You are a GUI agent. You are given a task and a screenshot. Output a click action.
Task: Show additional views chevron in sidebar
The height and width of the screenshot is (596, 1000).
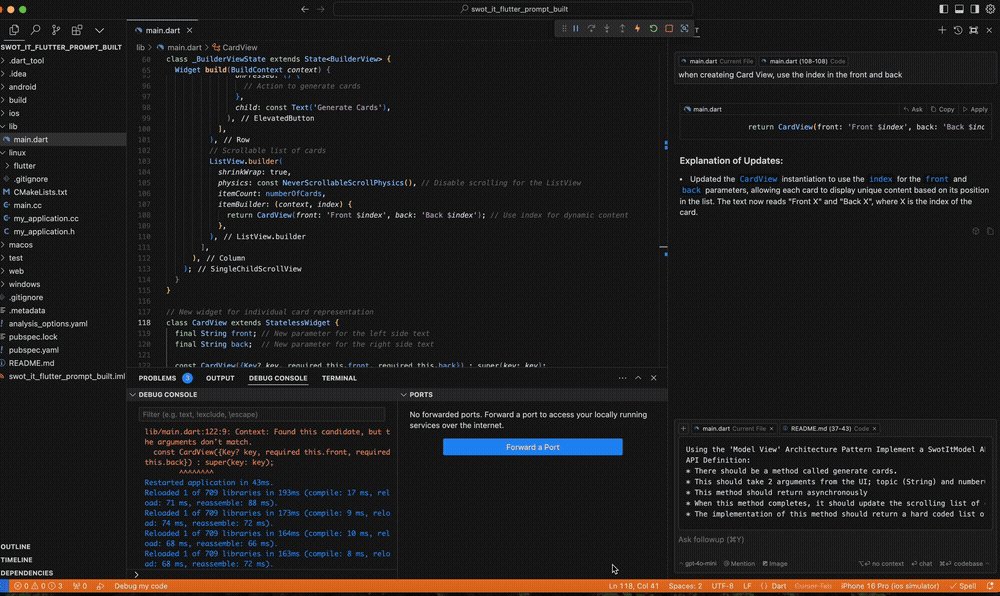click(x=99, y=30)
